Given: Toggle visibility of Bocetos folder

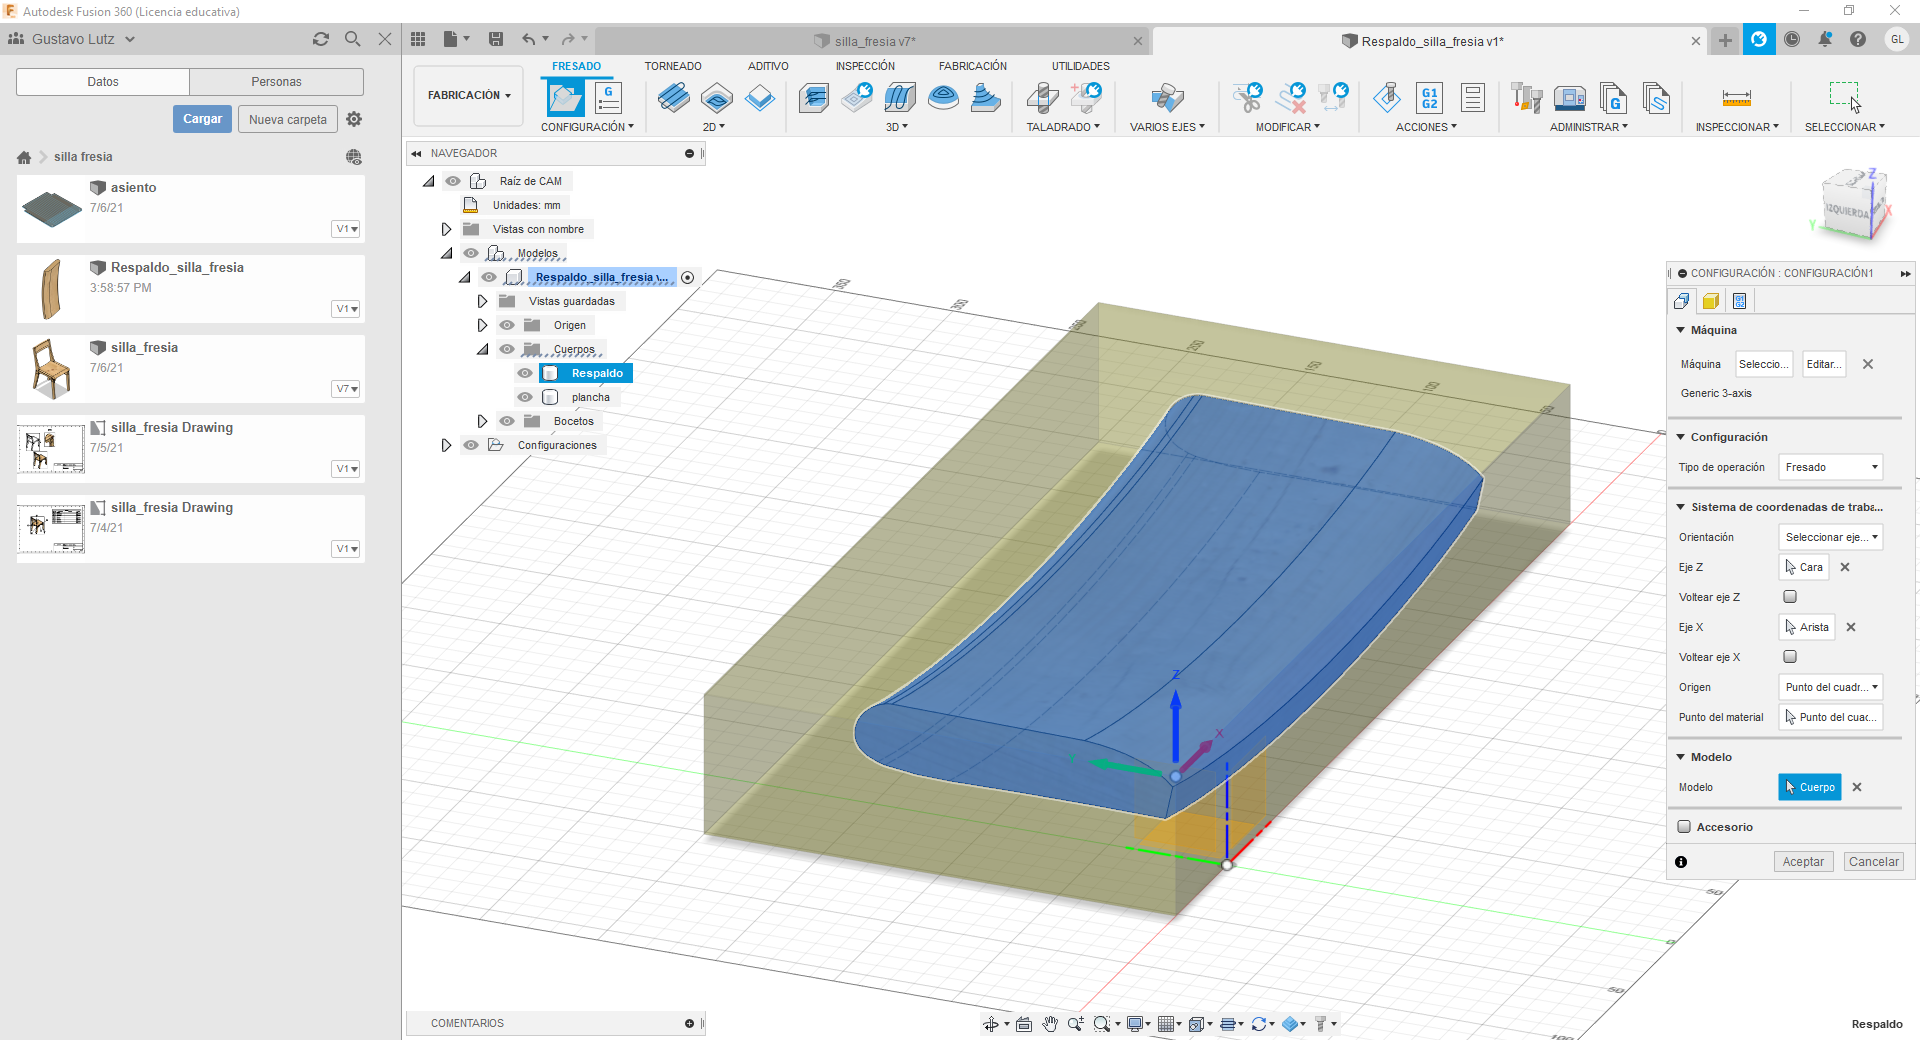Looking at the screenshot, I should 507,421.
